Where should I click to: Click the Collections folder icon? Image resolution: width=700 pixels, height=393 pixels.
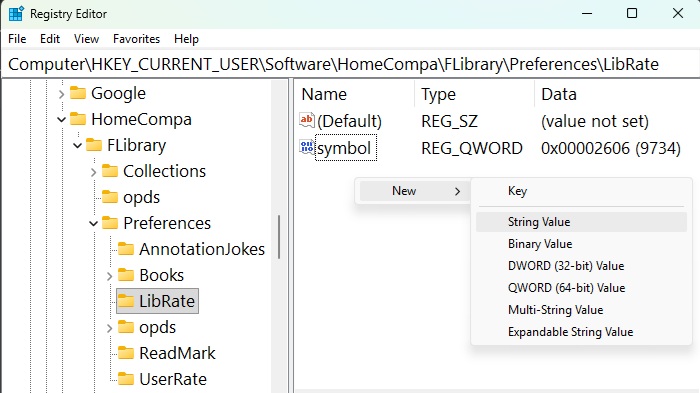(x=110, y=171)
